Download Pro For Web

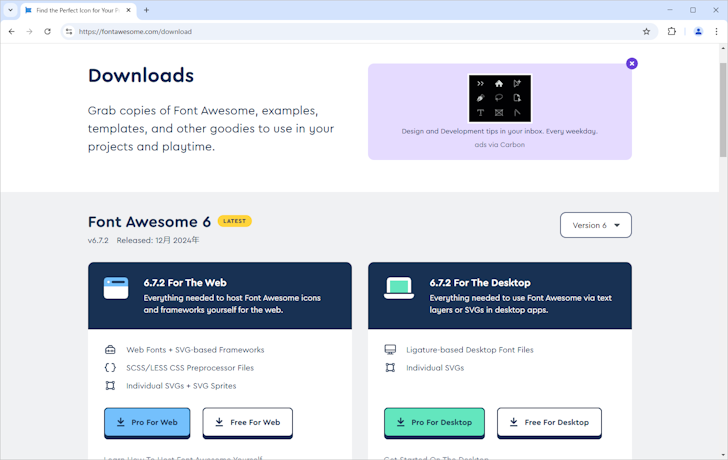(147, 422)
